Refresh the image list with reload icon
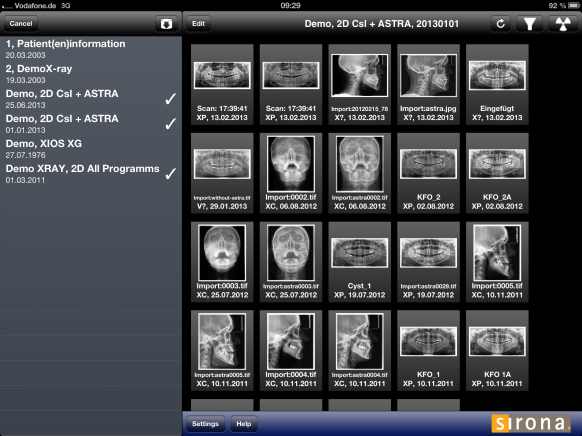 500,24
